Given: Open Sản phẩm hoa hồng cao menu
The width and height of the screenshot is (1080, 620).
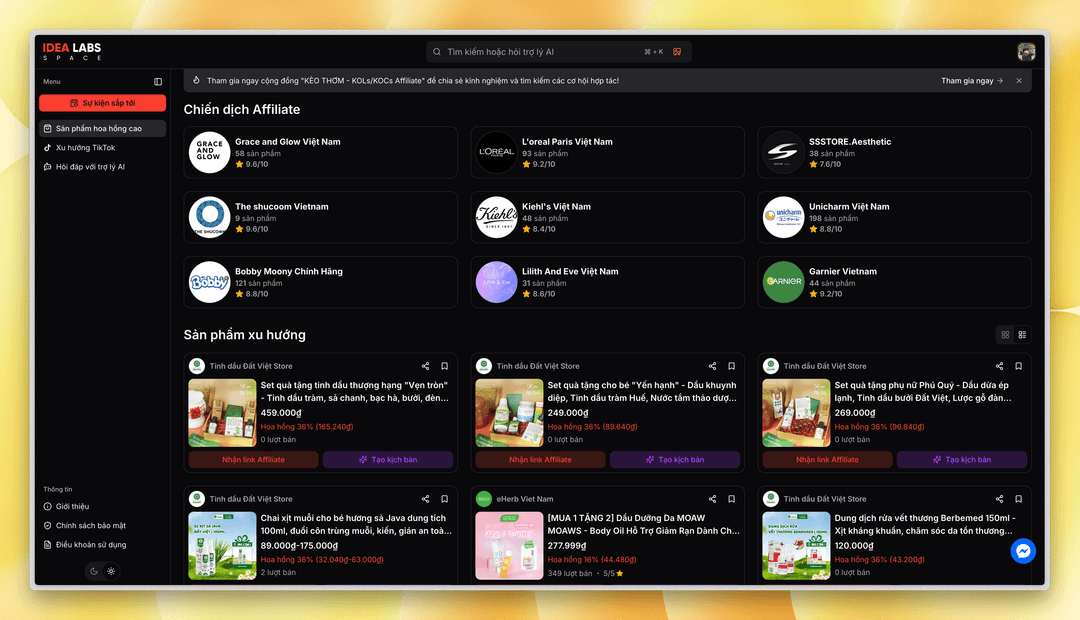Looking at the screenshot, I should point(103,128).
